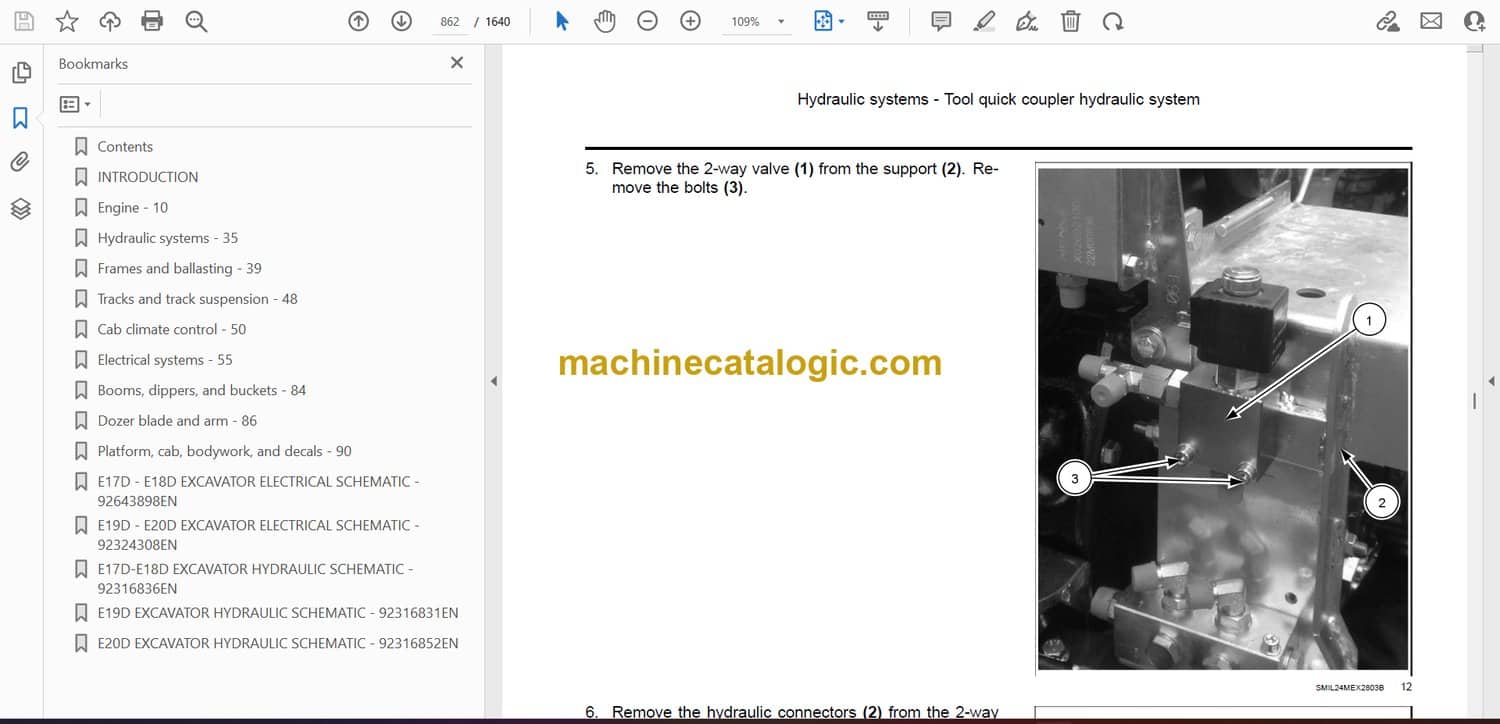Toggle the Attachments paperclip panel

pos(21,162)
